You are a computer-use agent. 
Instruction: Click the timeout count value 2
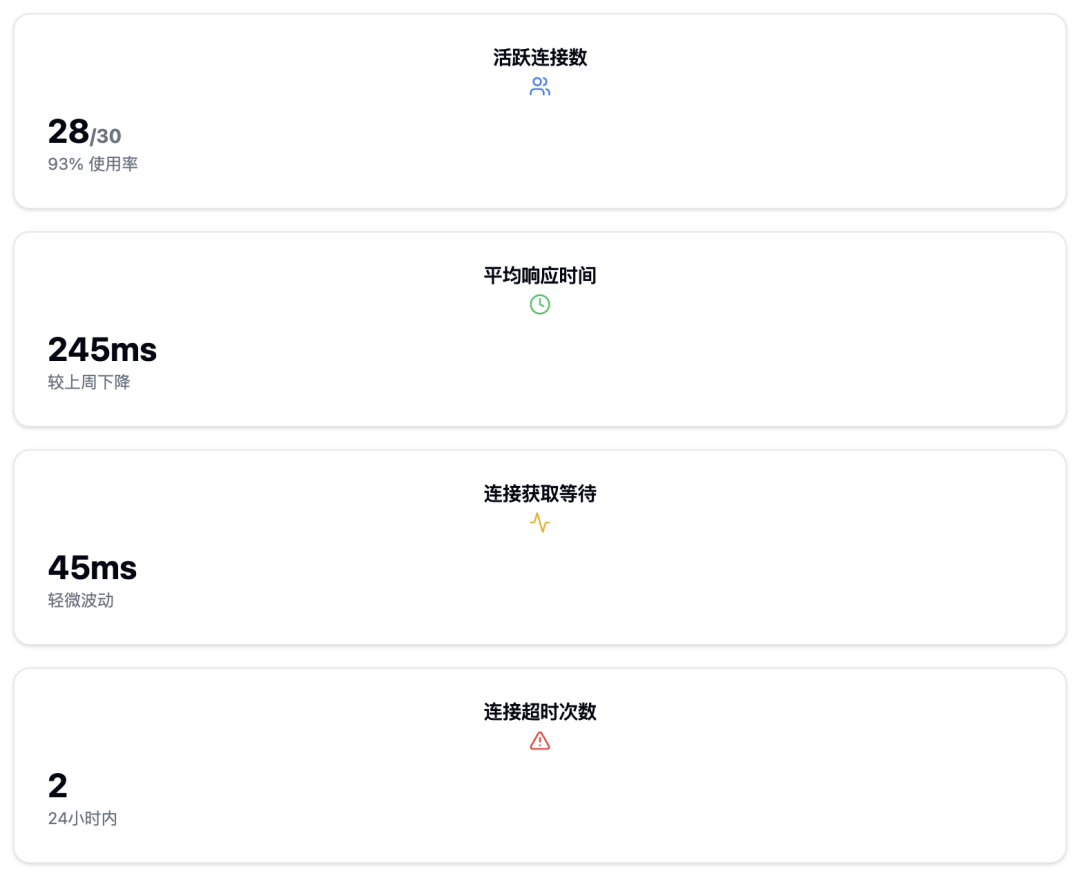click(58, 786)
